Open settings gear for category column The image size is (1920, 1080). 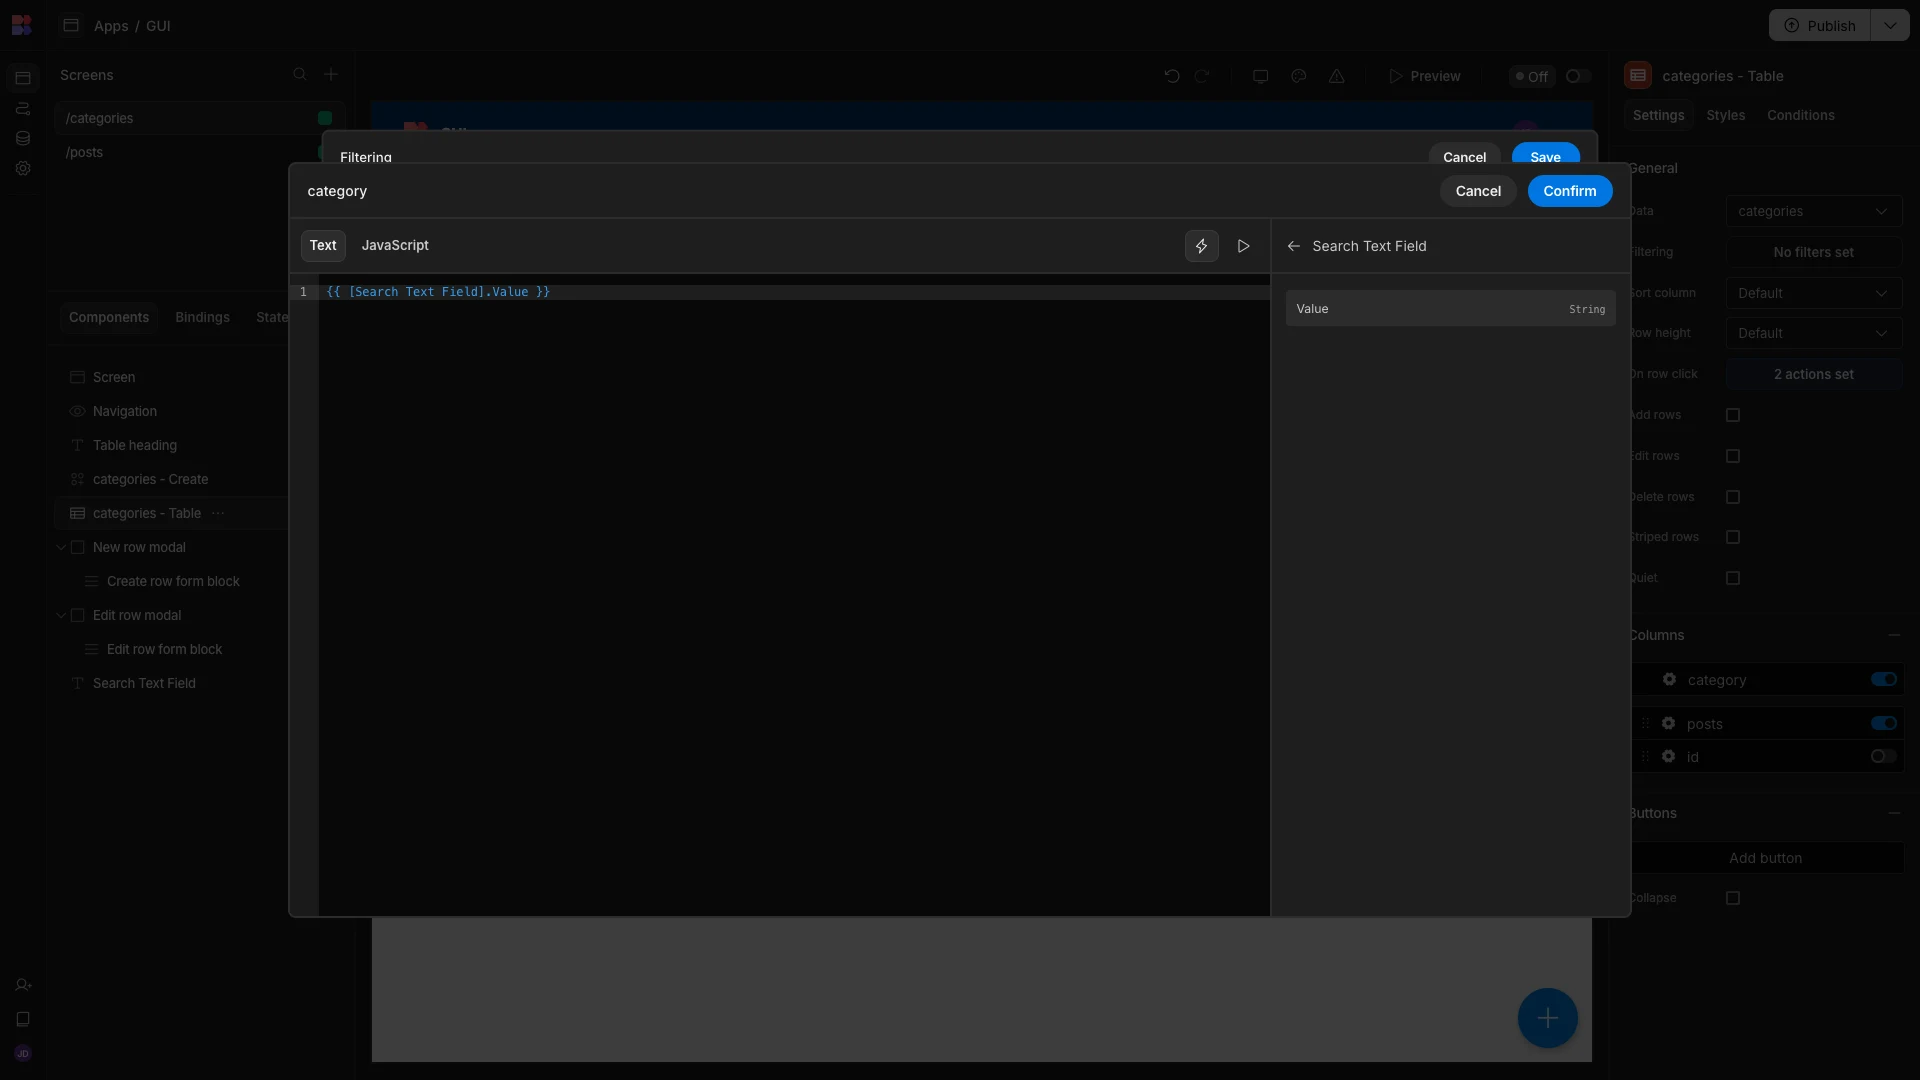coord(1669,680)
